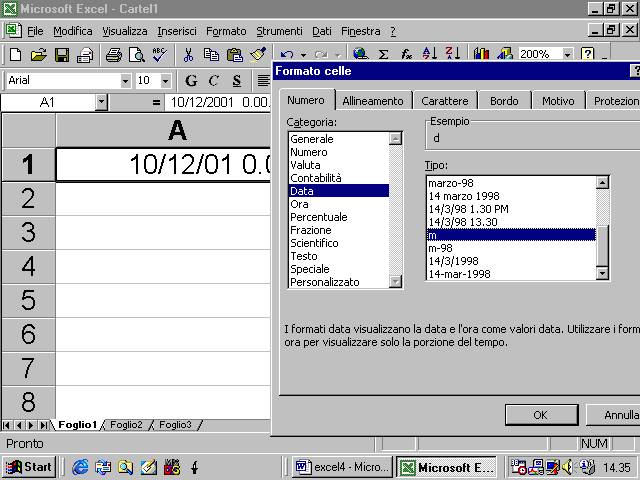Viewport: 640px width, 480px height.
Task: Sort ascending with the A-Z icon
Action: [x=430, y=54]
